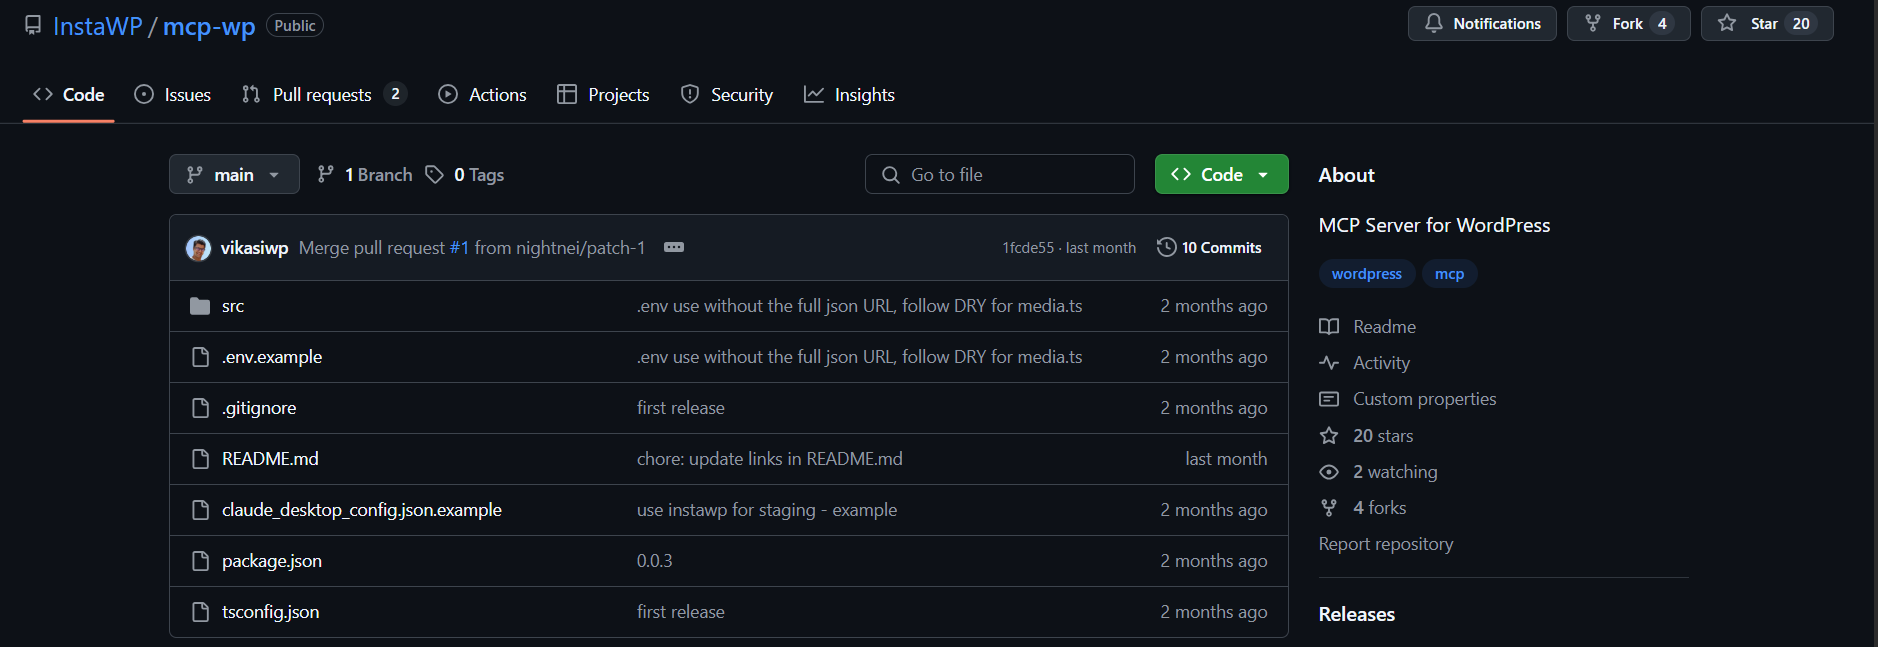Click the repository icon beside InstaWP
1878x647 pixels.
click(x=33, y=25)
